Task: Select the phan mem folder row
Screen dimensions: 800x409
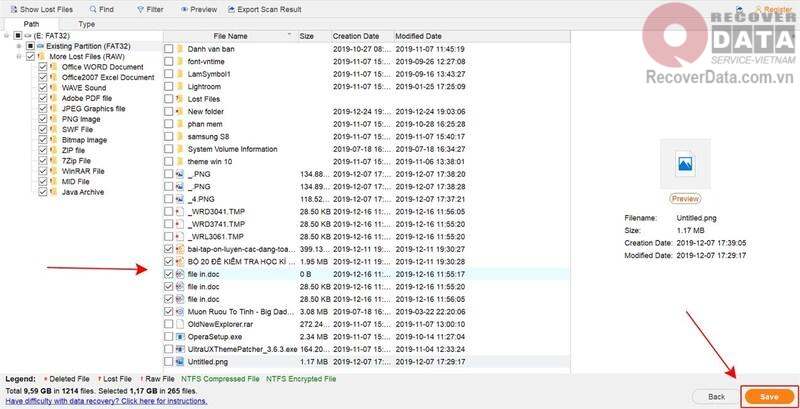Action: click(x=366, y=124)
